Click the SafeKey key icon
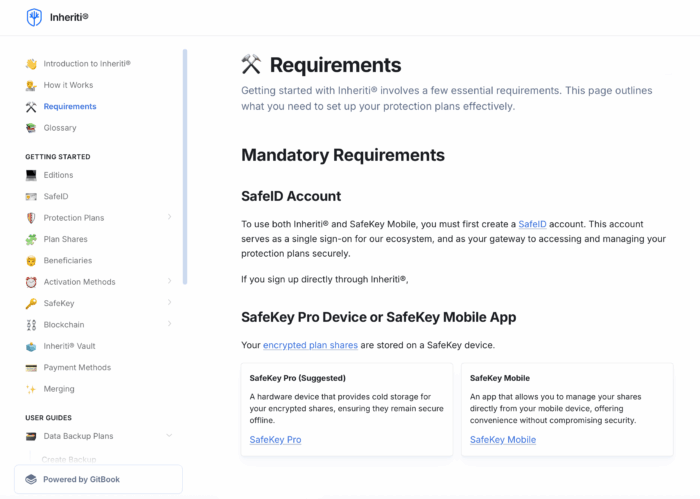700x499 pixels. (x=31, y=303)
